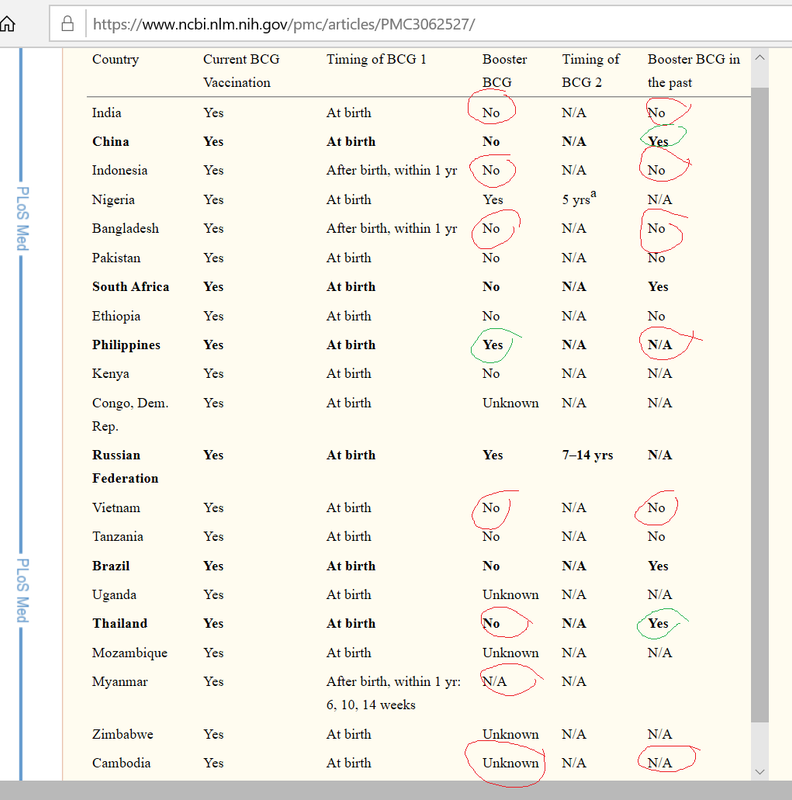This screenshot has height=800, width=792.
Task: Click the Booster BCG in the past header
Action: [x=694, y=70]
